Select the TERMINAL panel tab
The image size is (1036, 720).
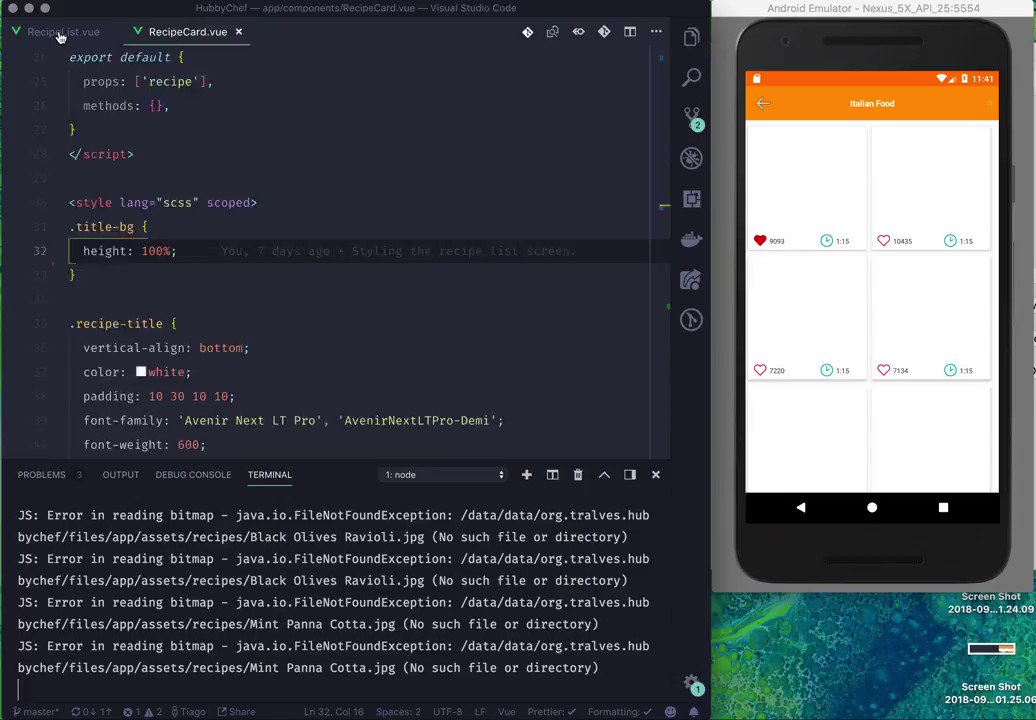(270, 475)
